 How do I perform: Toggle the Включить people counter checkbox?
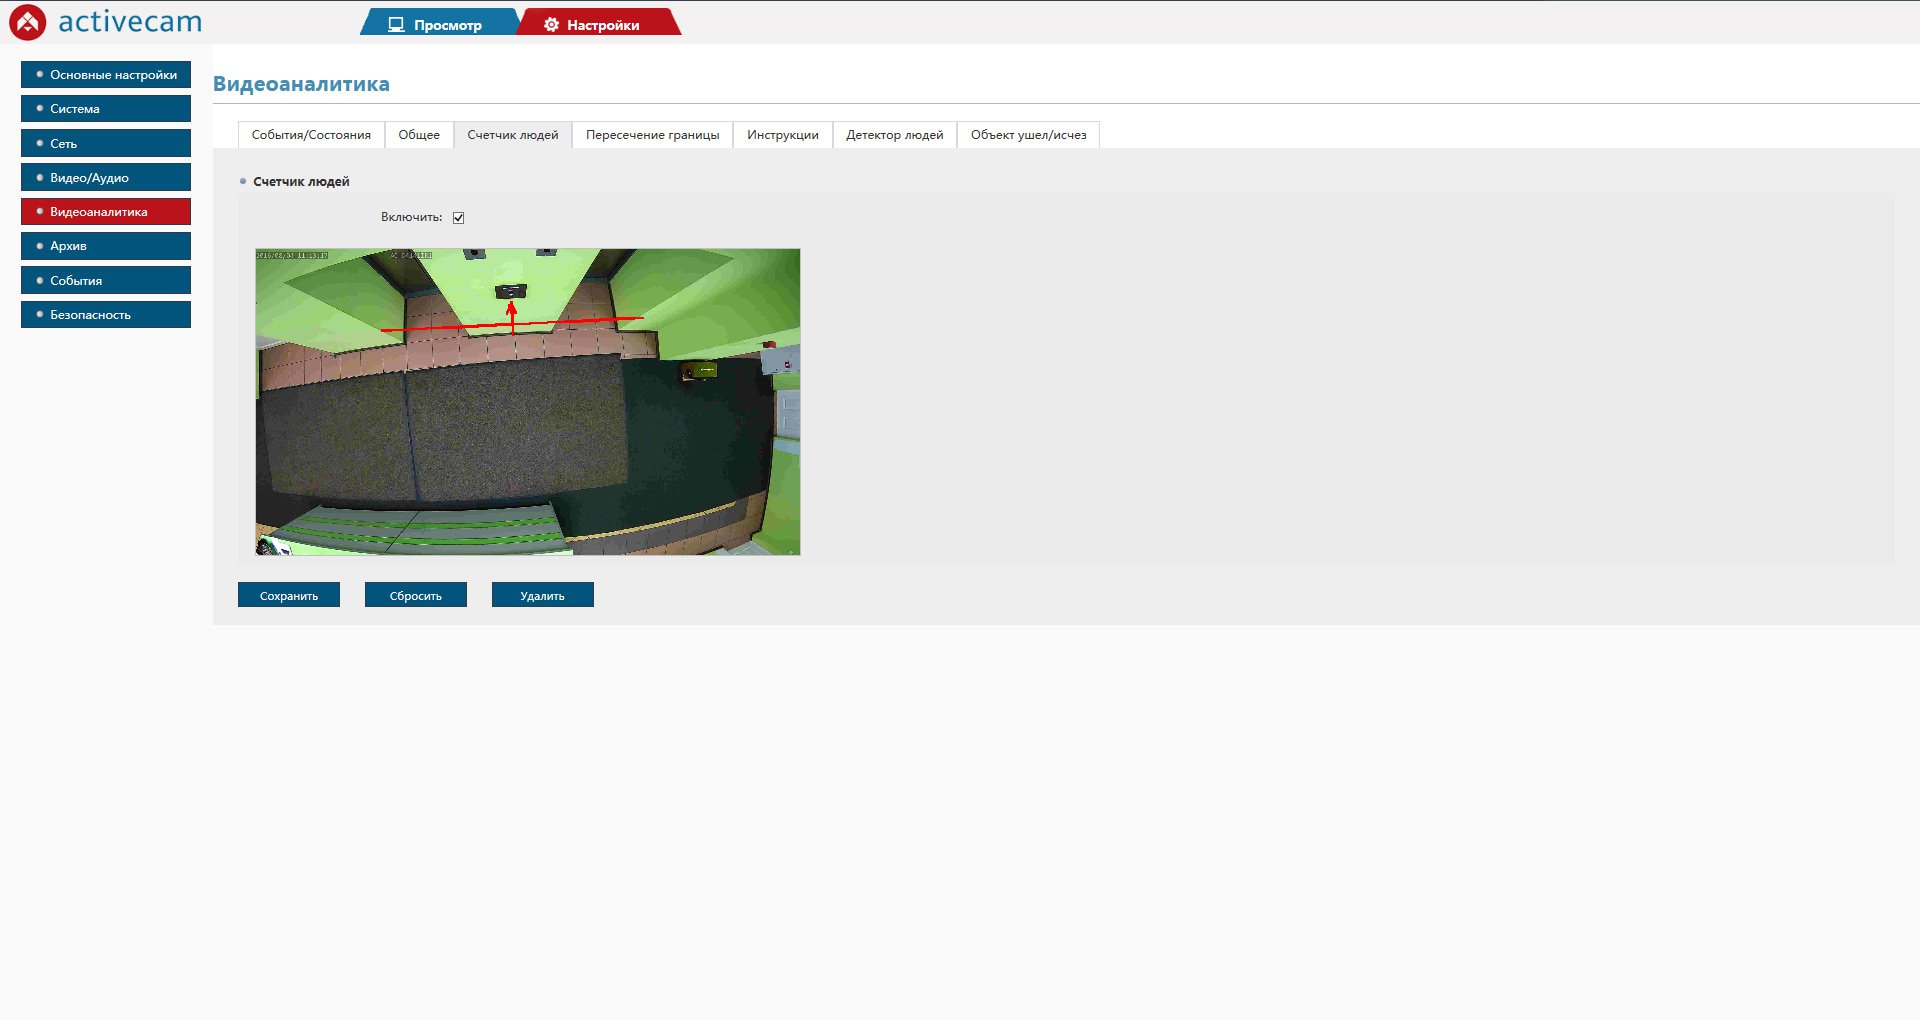pyautogui.click(x=459, y=218)
